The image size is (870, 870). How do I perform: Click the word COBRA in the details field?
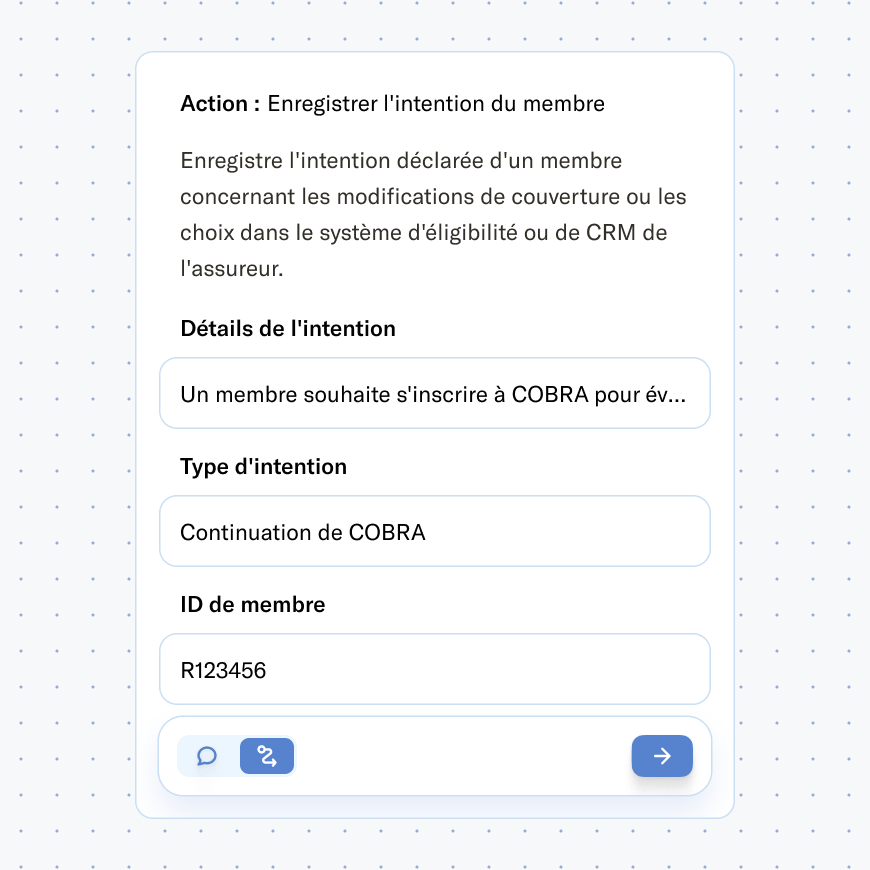point(549,394)
